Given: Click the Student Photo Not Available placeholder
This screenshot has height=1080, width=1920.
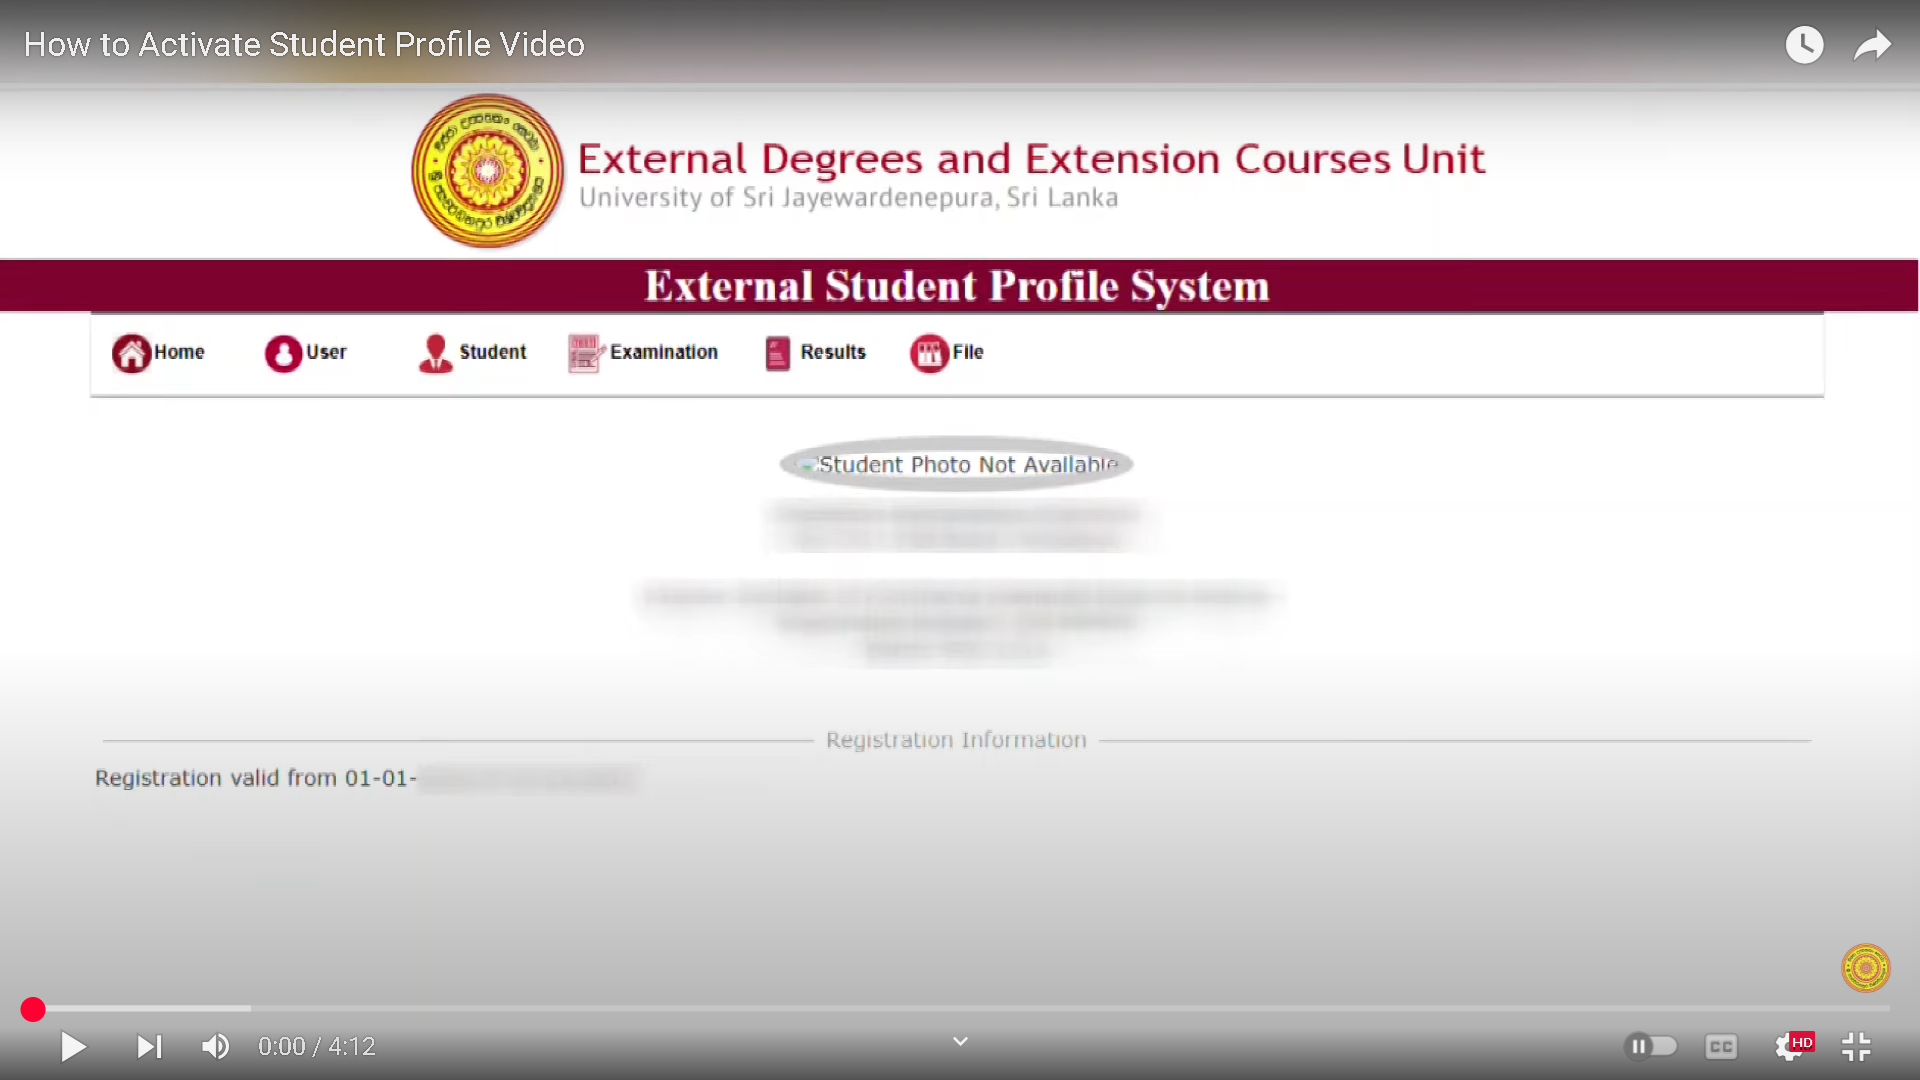Looking at the screenshot, I should pyautogui.click(x=957, y=465).
